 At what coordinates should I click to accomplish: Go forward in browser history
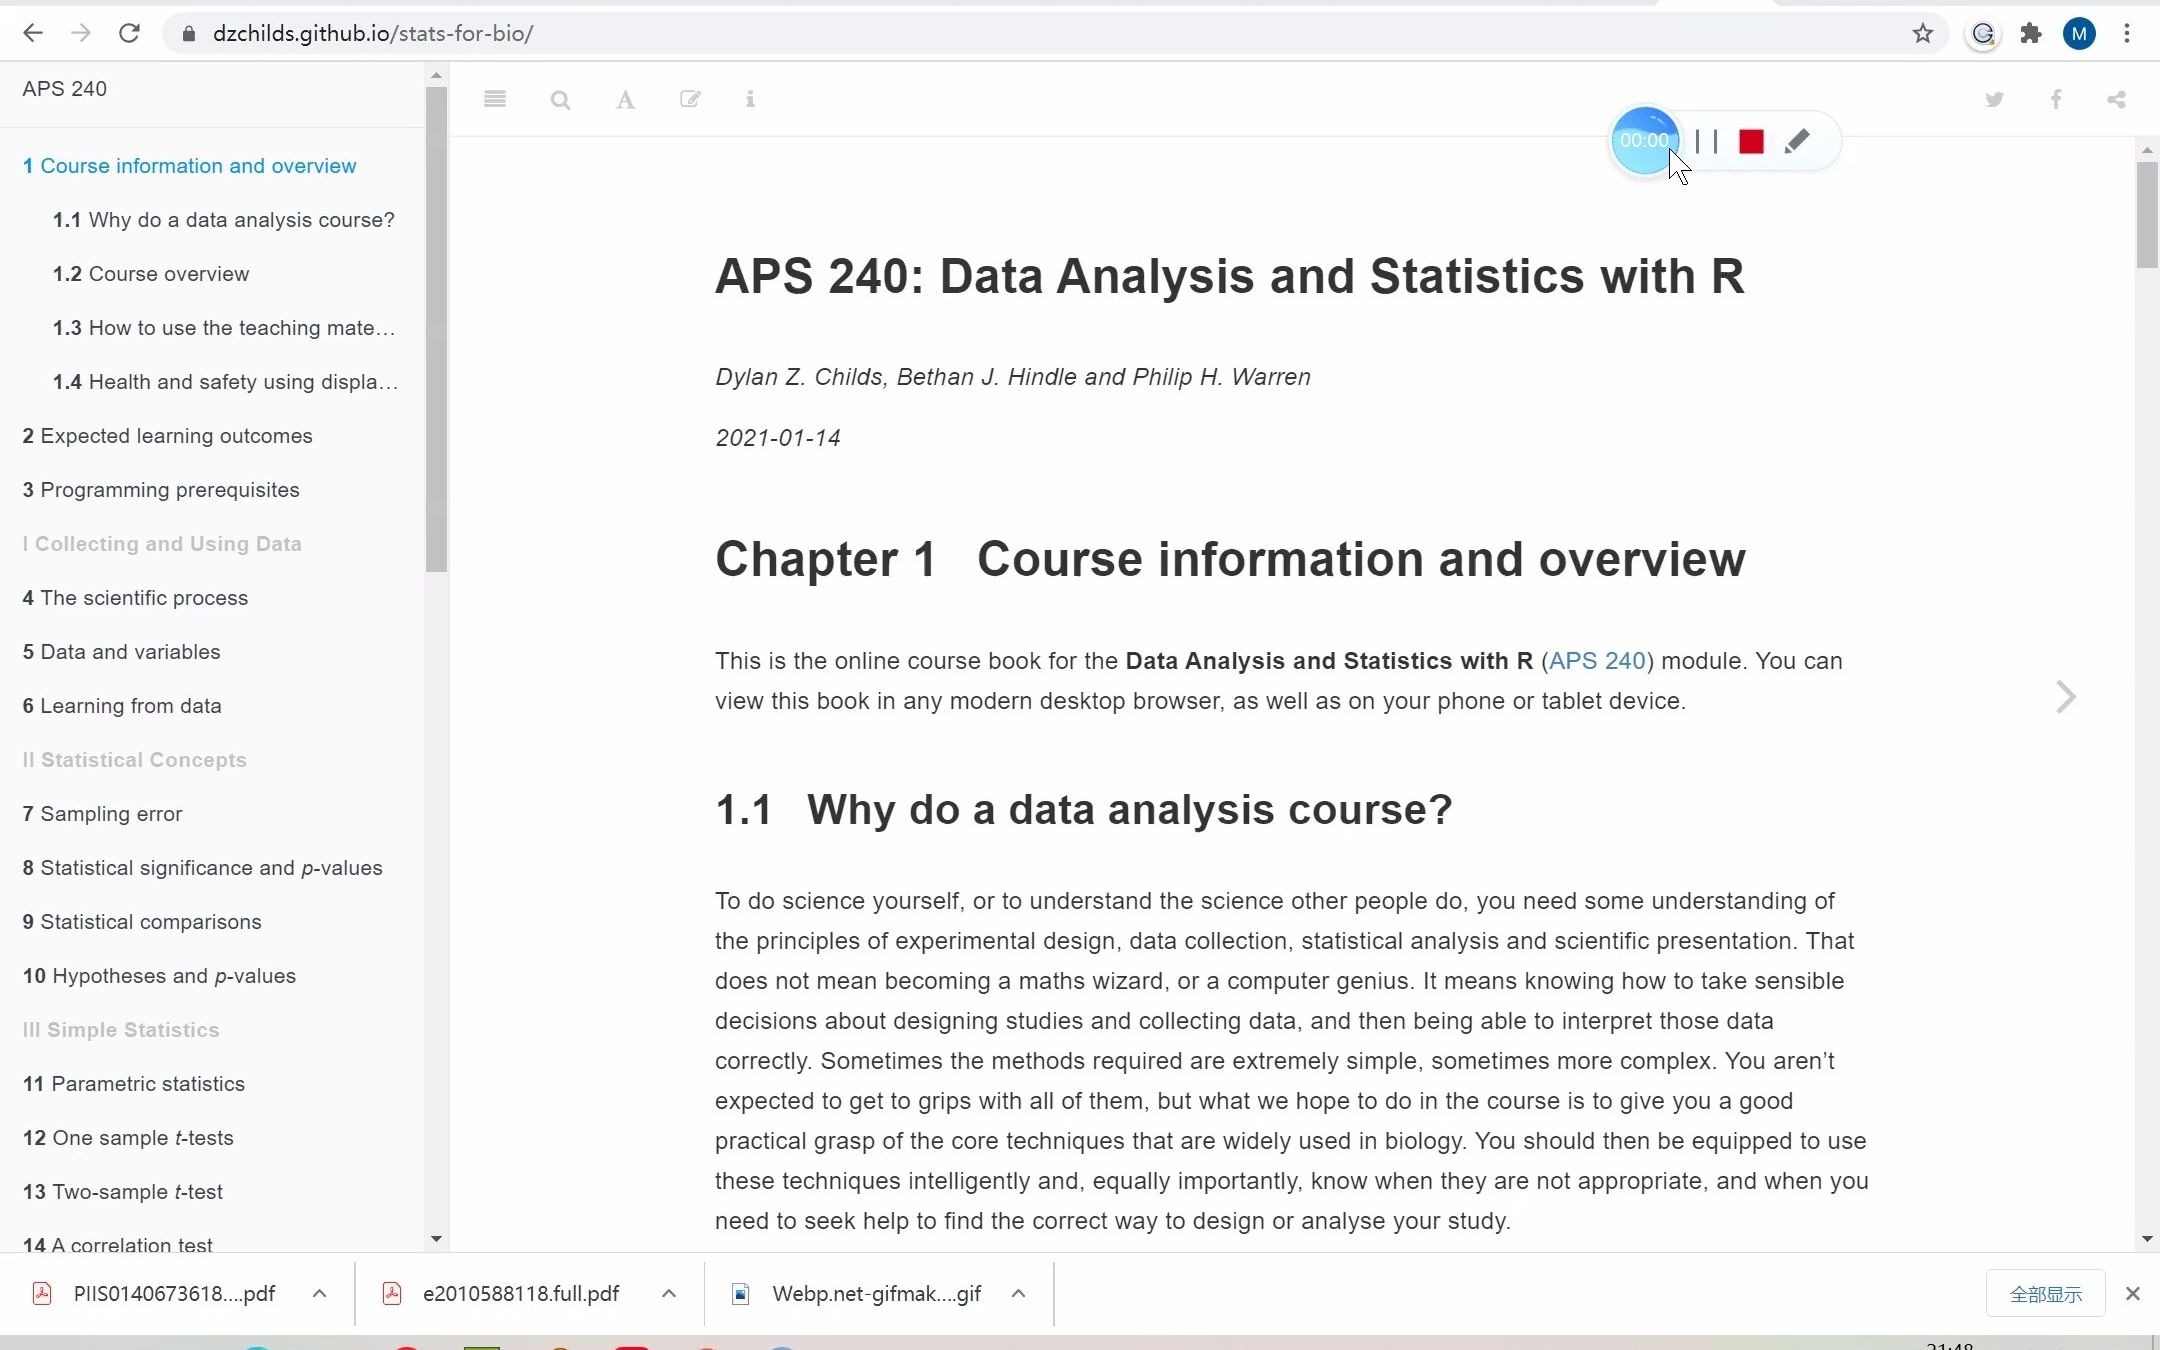(x=81, y=33)
